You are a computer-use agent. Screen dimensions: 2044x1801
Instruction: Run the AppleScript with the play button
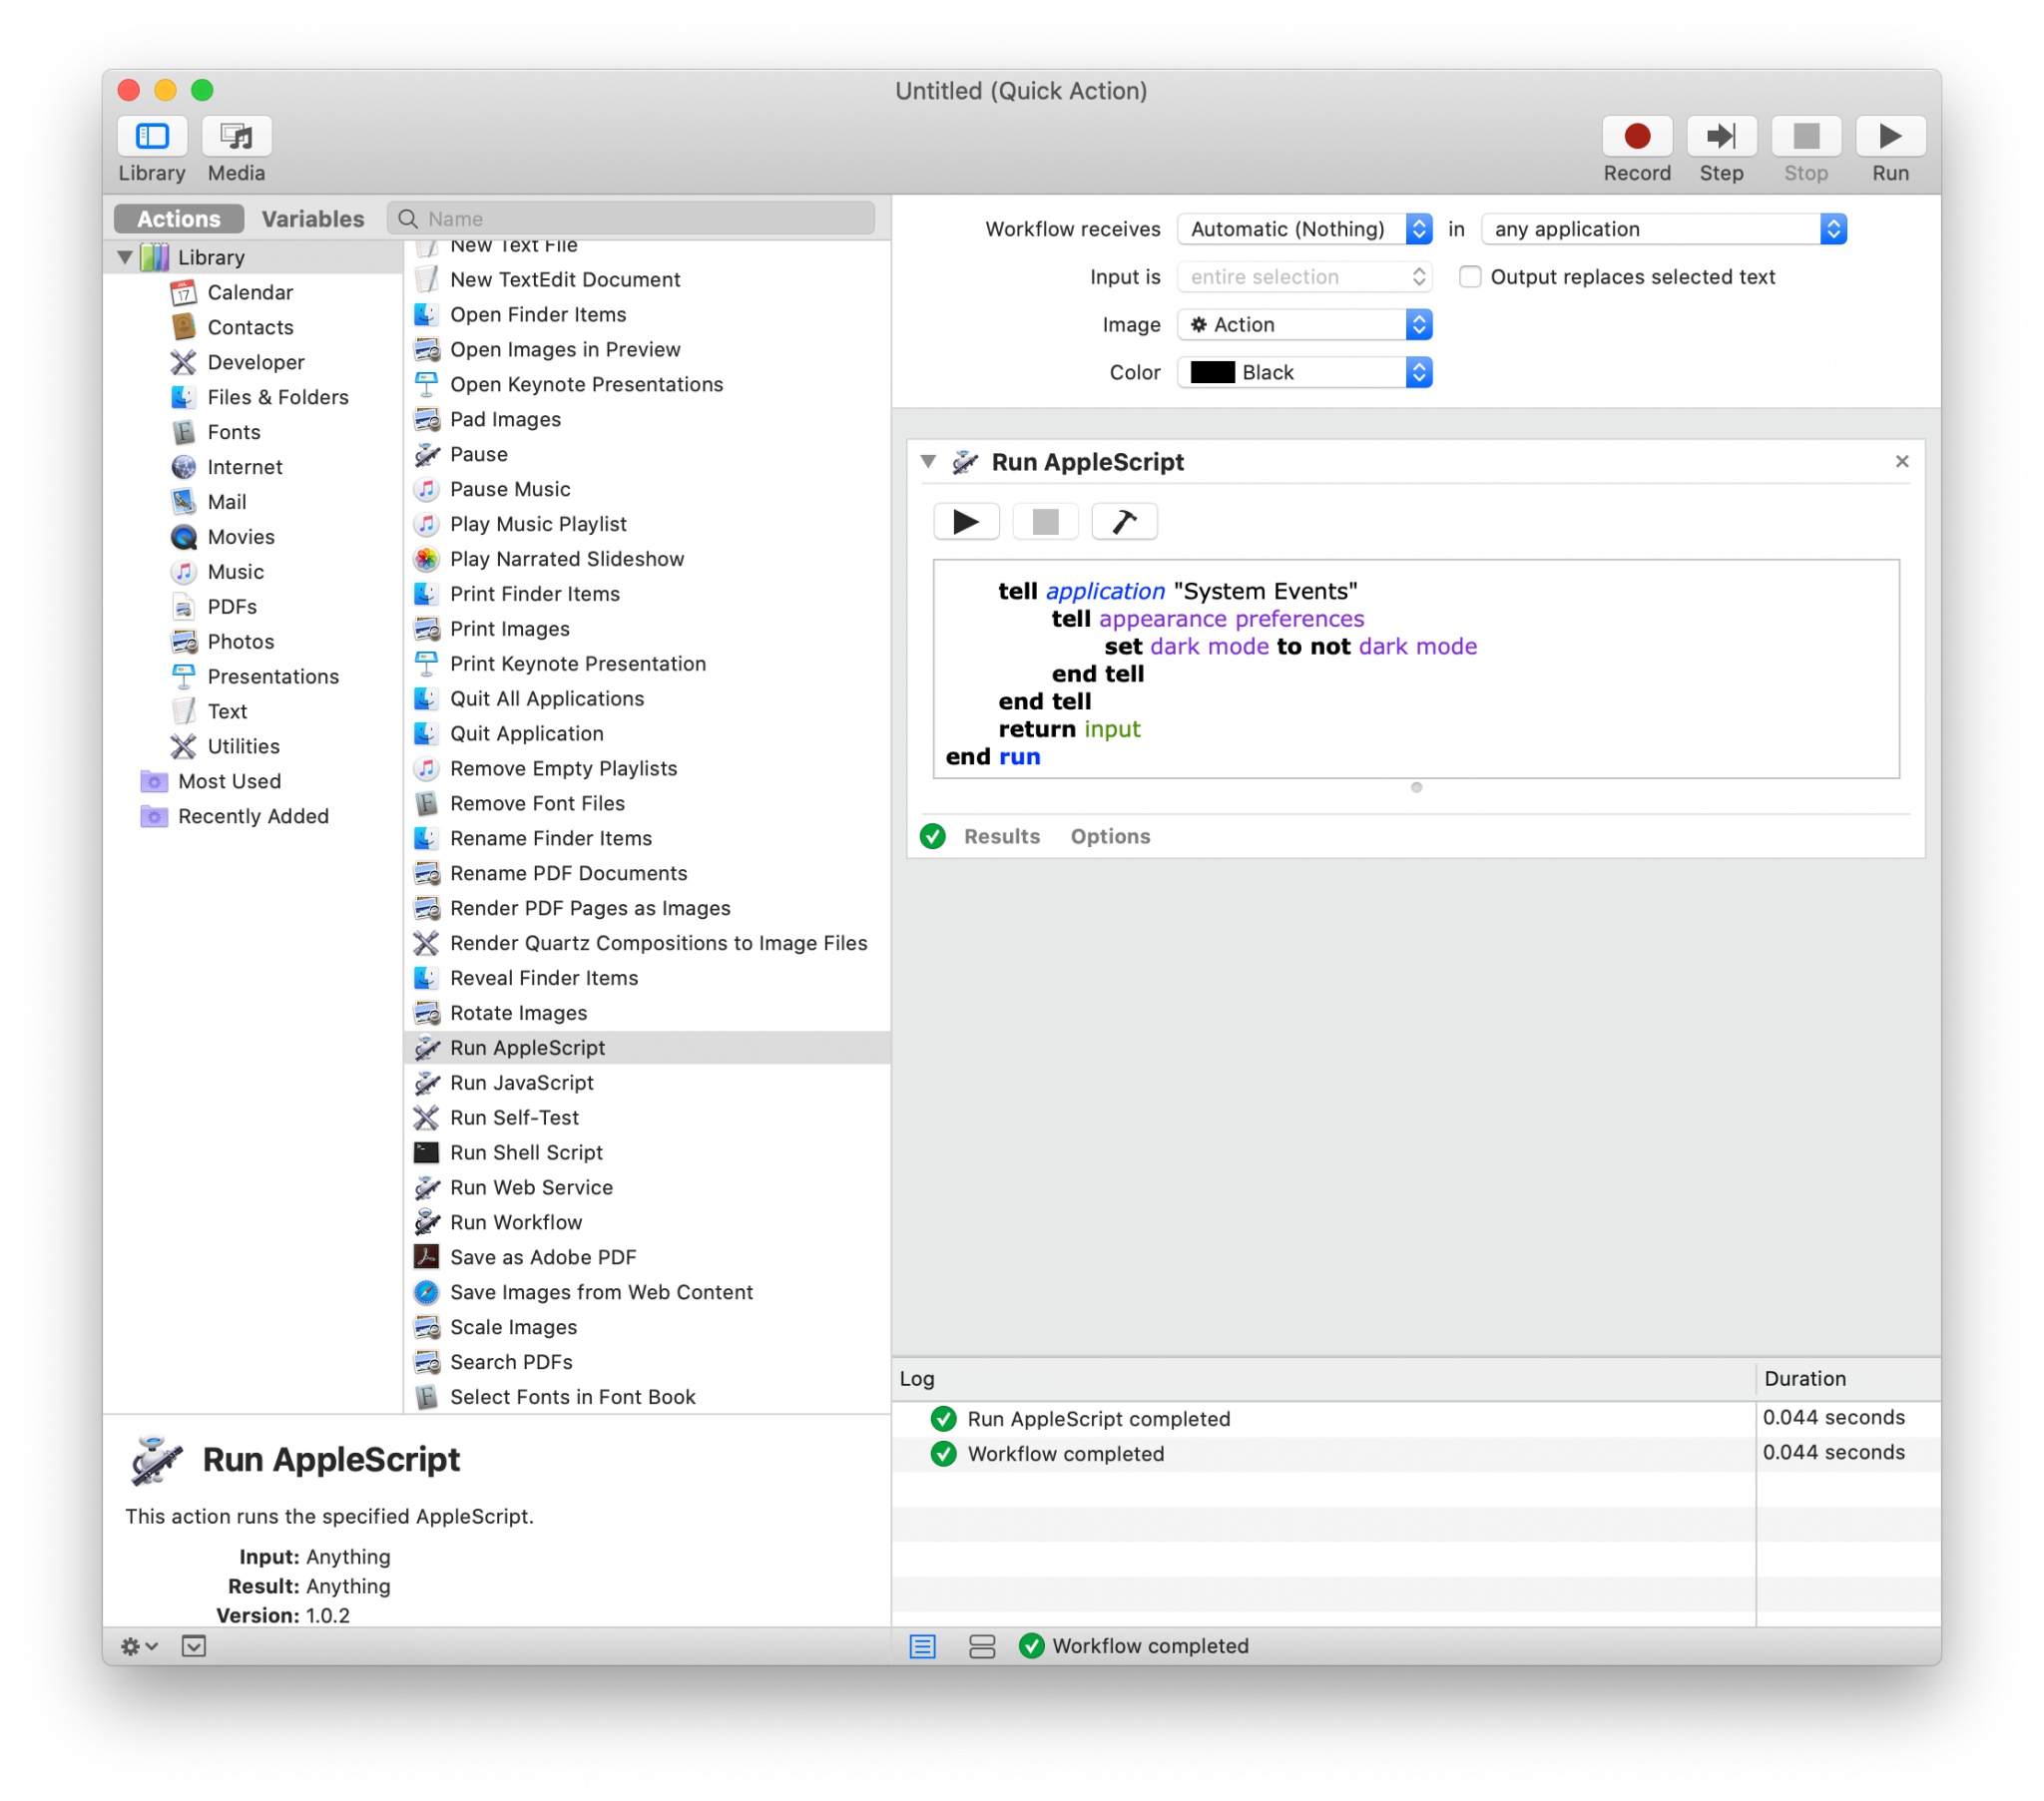[x=966, y=521]
